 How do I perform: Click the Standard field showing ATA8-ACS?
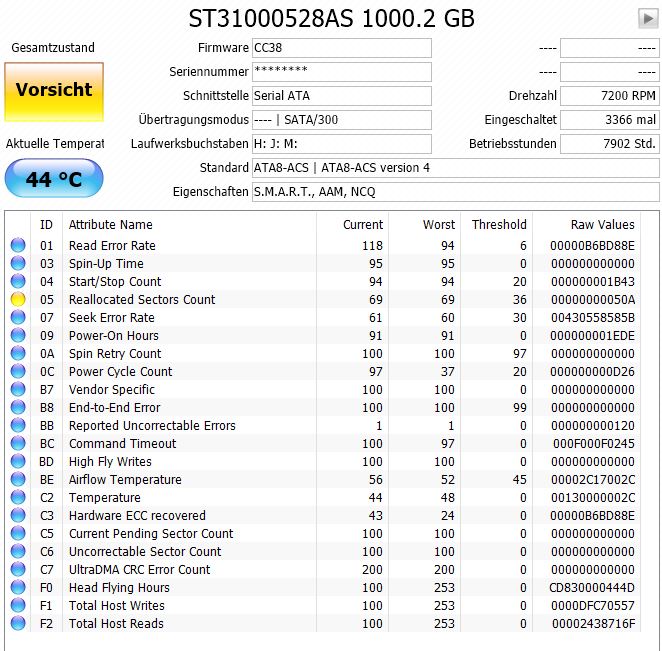(x=456, y=168)
